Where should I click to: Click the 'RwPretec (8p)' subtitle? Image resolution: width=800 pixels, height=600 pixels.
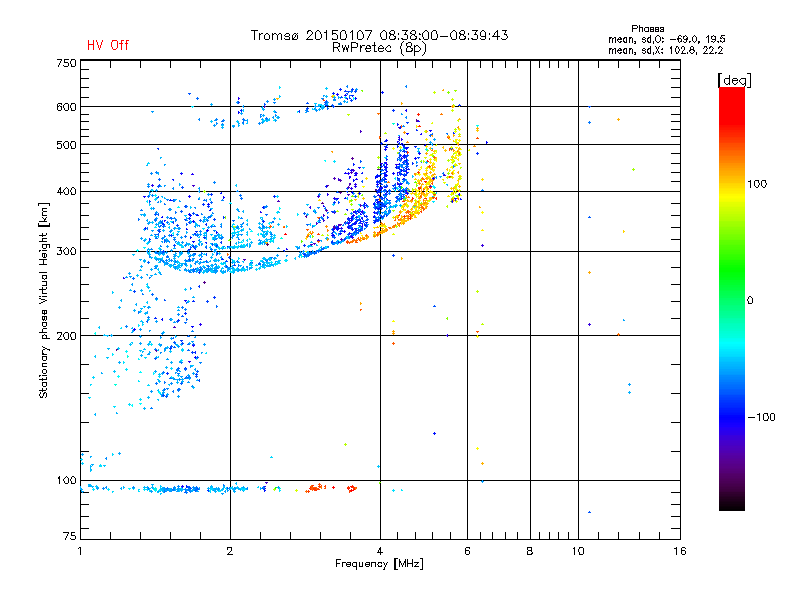[379, 48]
